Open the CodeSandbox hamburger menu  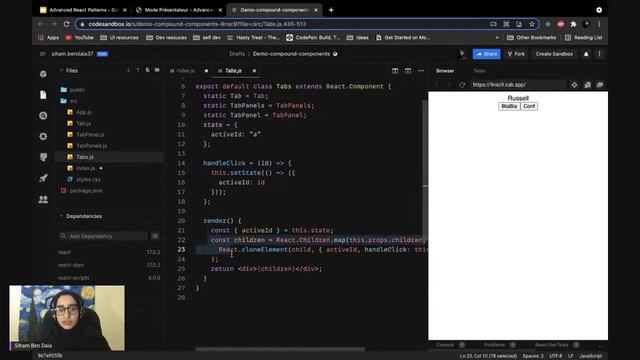(x=42, y=54)
